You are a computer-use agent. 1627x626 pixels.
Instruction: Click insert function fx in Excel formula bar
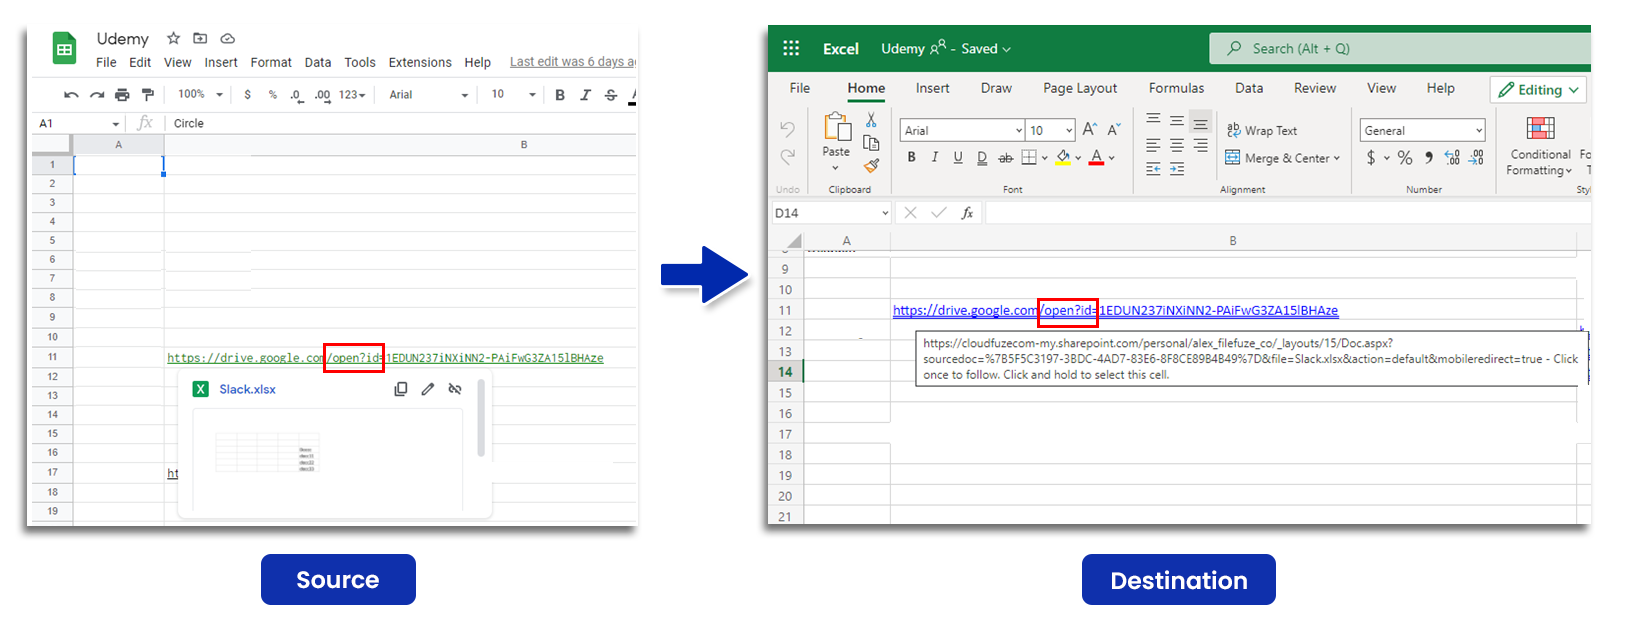967,213
